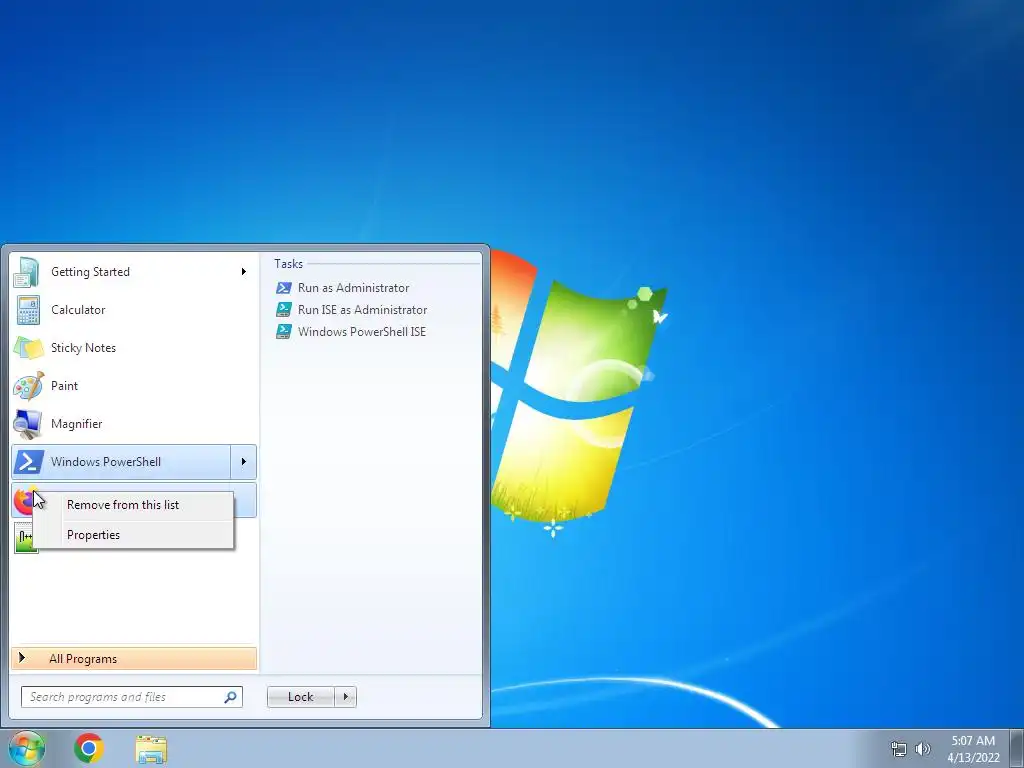Click the Windows Start orb
Viewport: 1024px width, 768px height.
27,748
